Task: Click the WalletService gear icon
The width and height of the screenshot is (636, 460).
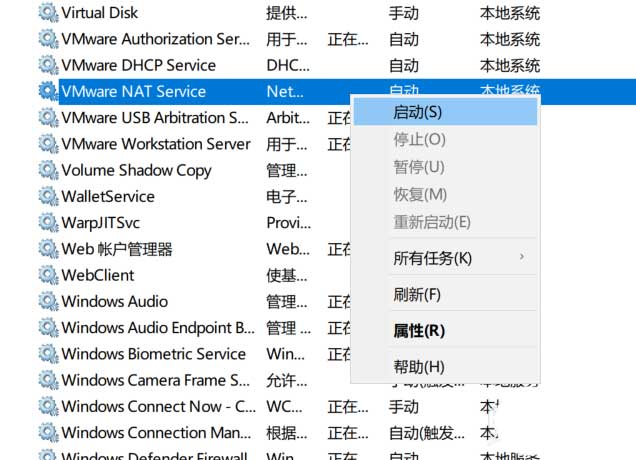Action: [48, 197]
